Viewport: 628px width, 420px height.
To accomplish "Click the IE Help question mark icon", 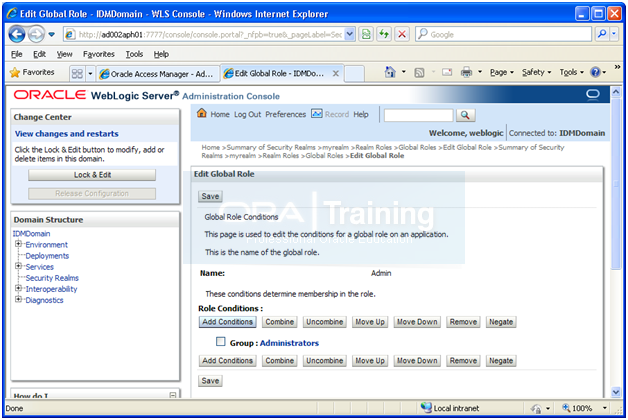I will click(x=596, y=72).
